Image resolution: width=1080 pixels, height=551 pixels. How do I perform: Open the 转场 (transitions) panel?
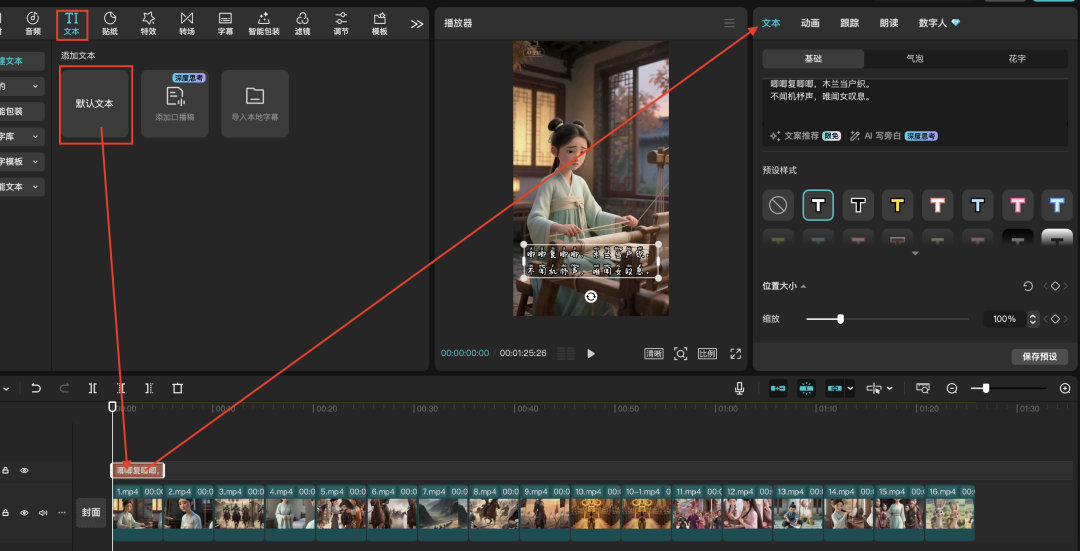pyautogui.click(x=187, y=22)
